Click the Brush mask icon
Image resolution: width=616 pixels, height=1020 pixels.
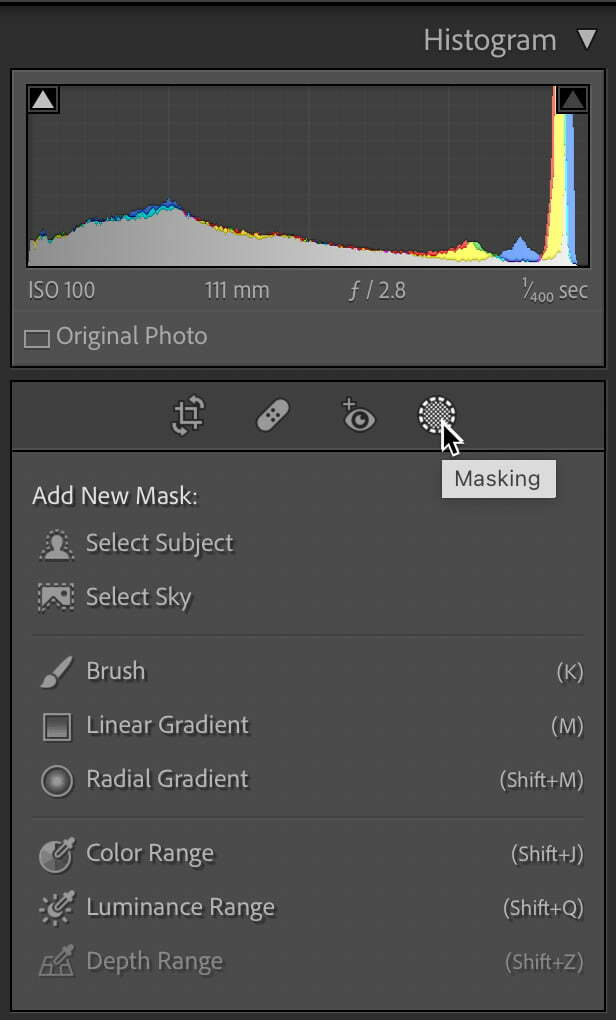click(56, 671)
